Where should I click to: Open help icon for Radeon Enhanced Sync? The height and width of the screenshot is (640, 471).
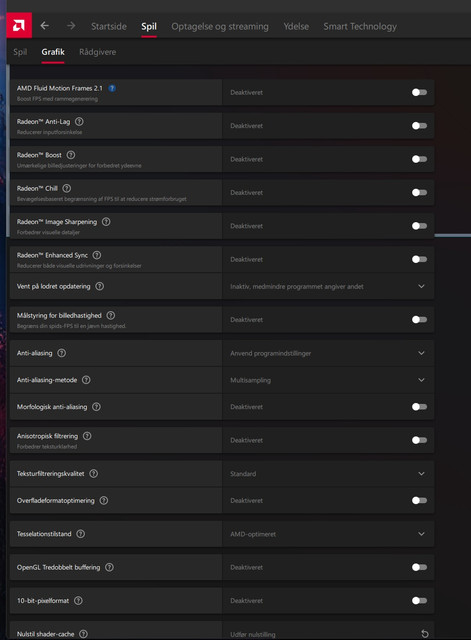coord(97,255)
